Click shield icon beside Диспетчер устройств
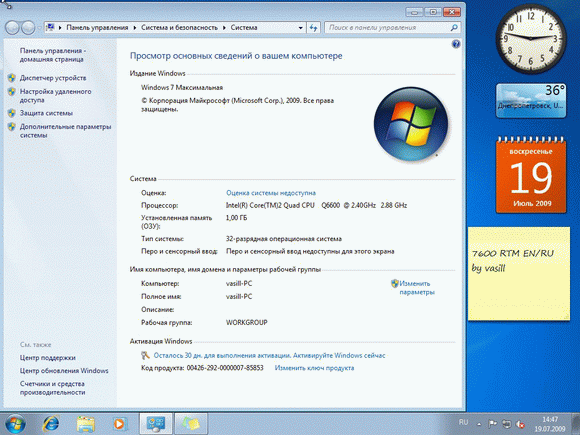580x435 pixels. 11,78
